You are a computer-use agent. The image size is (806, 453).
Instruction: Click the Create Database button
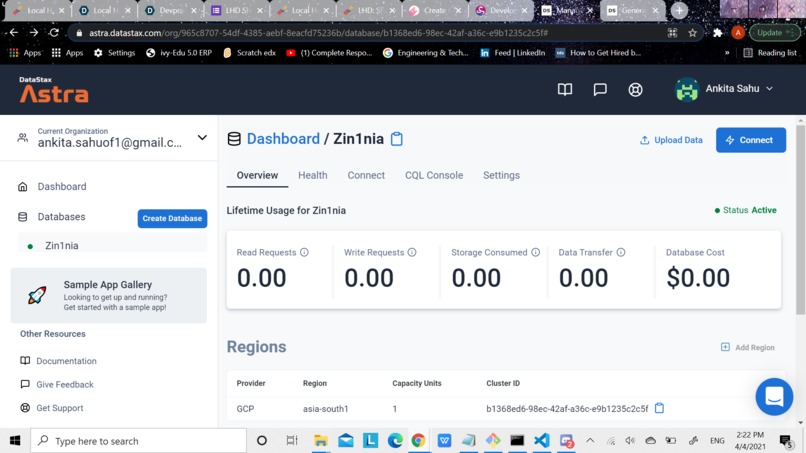172,219
